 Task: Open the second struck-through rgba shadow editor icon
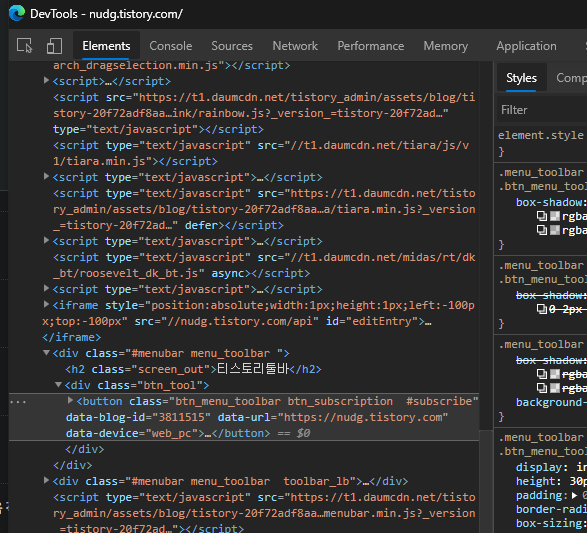point(542,387)
